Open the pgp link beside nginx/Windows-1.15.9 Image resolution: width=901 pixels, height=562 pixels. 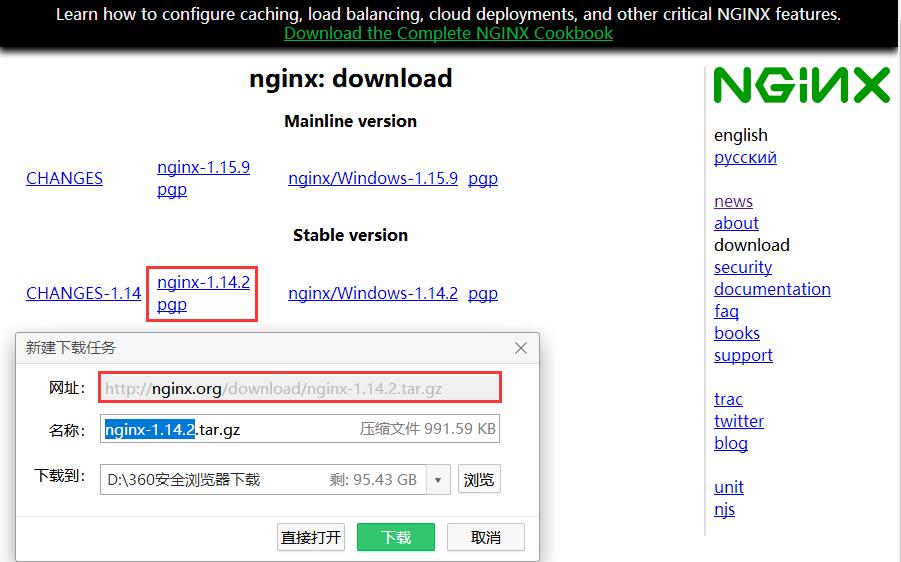coord(483,179)
